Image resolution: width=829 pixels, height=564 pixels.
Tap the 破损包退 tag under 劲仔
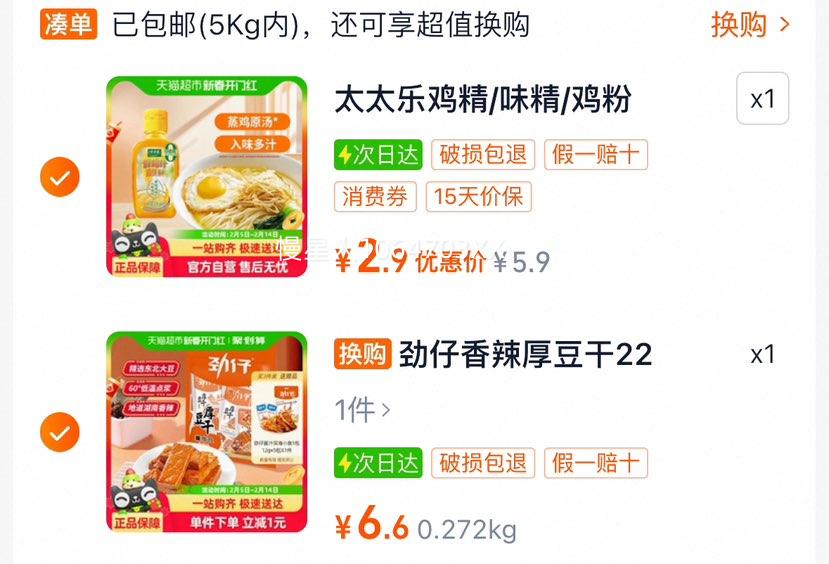click(483, 463)
